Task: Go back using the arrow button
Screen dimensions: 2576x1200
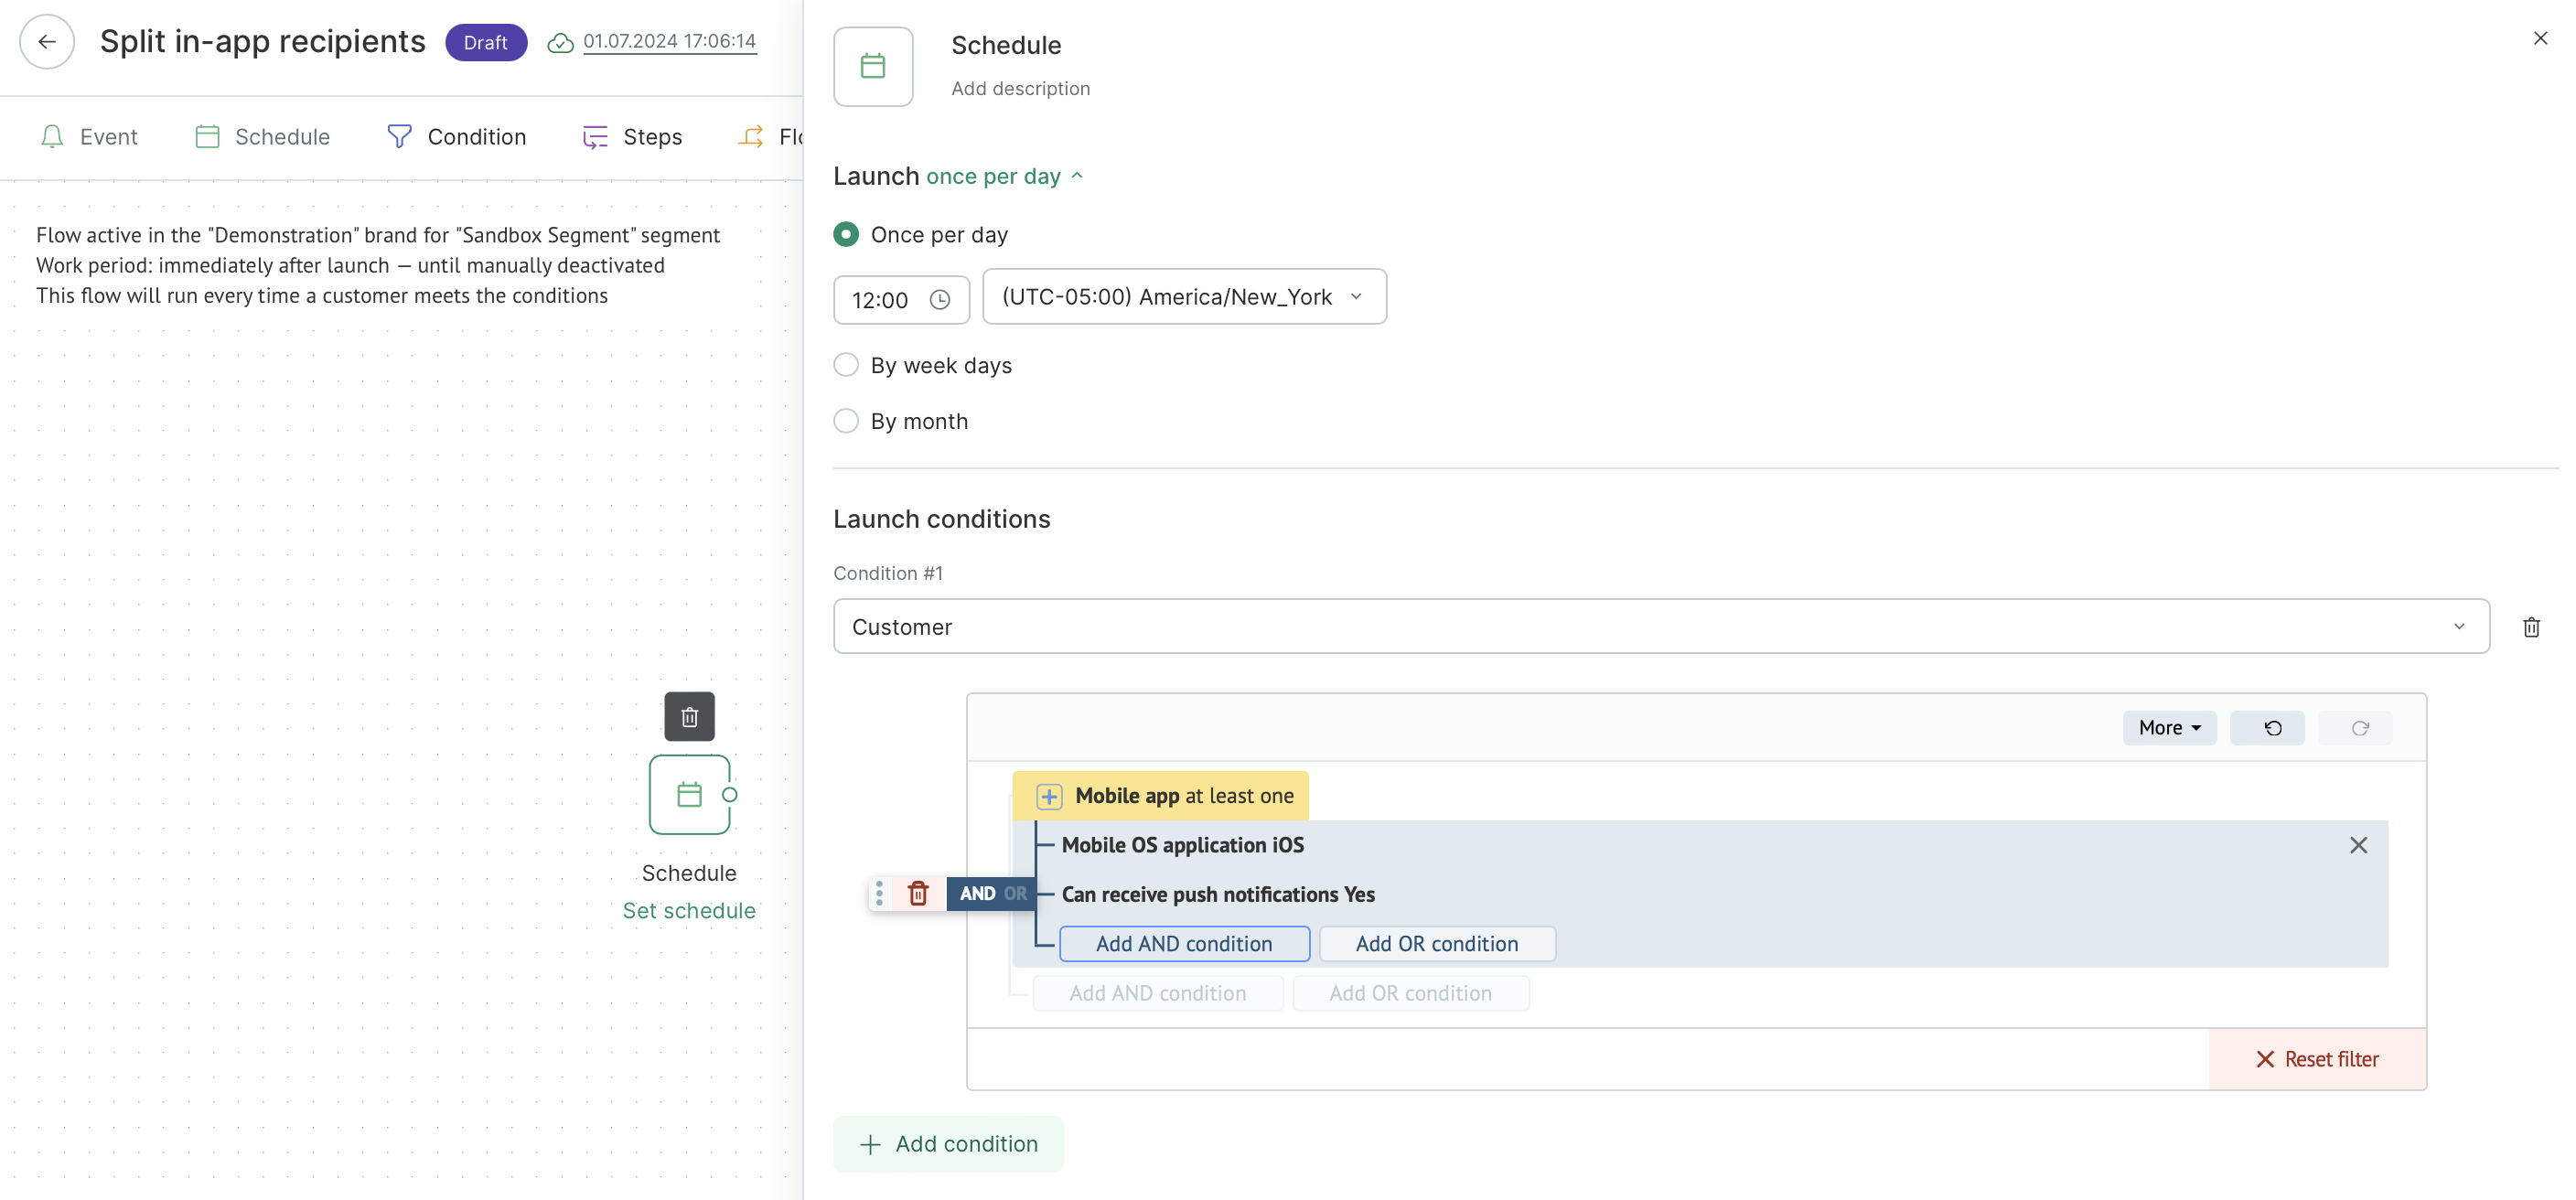Action: click(47, 42)
